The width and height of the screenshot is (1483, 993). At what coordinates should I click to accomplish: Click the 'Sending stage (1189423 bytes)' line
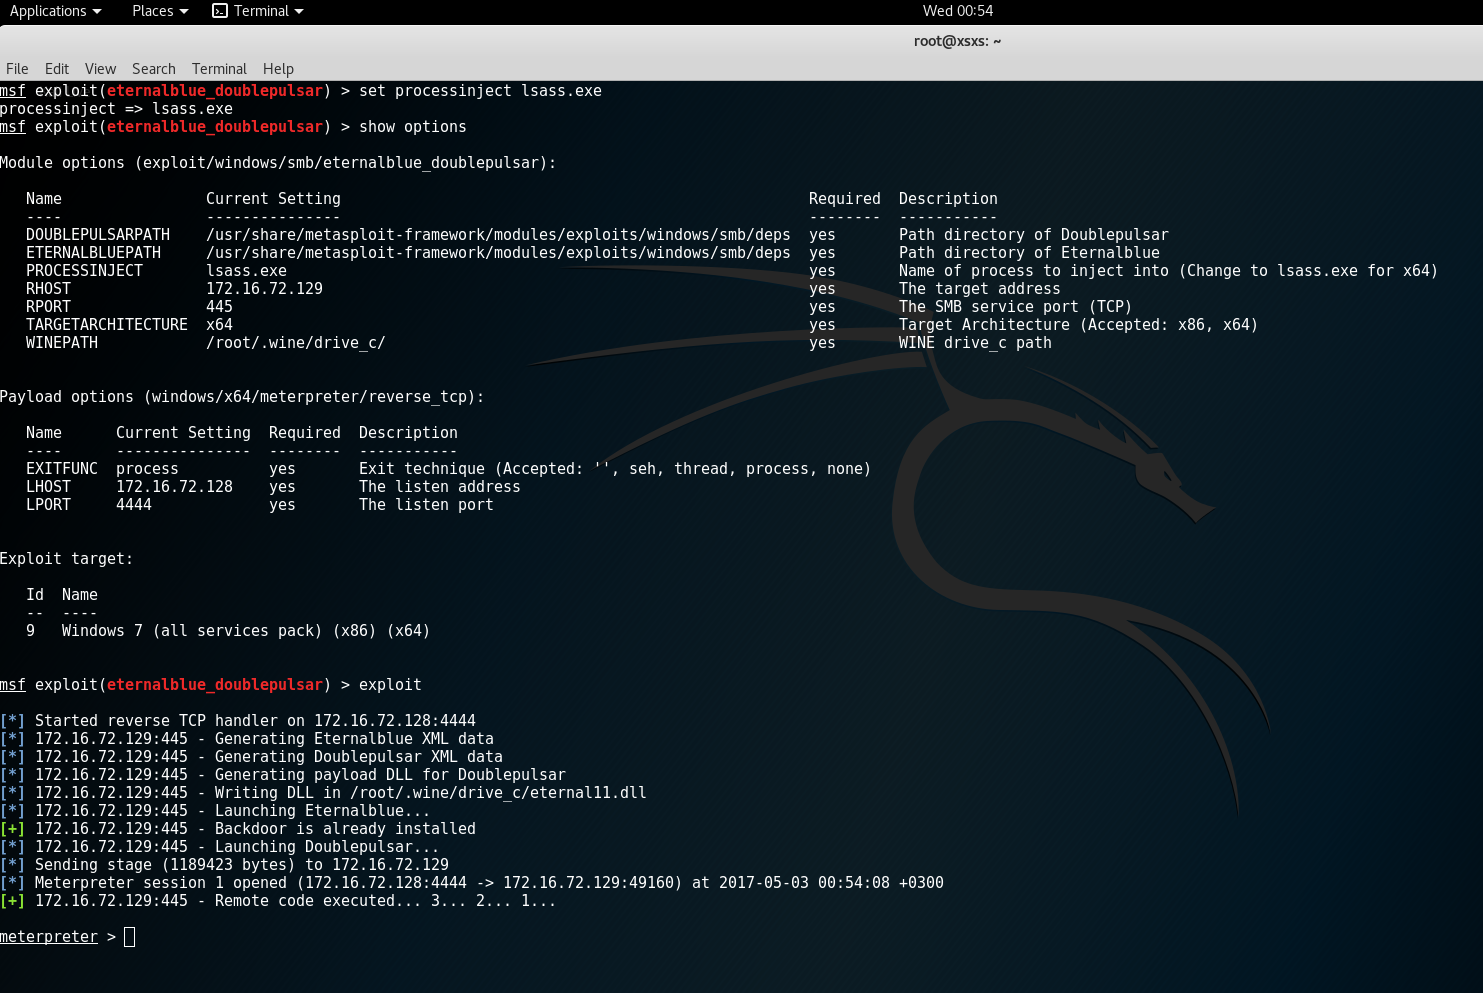tap(225, 865)
